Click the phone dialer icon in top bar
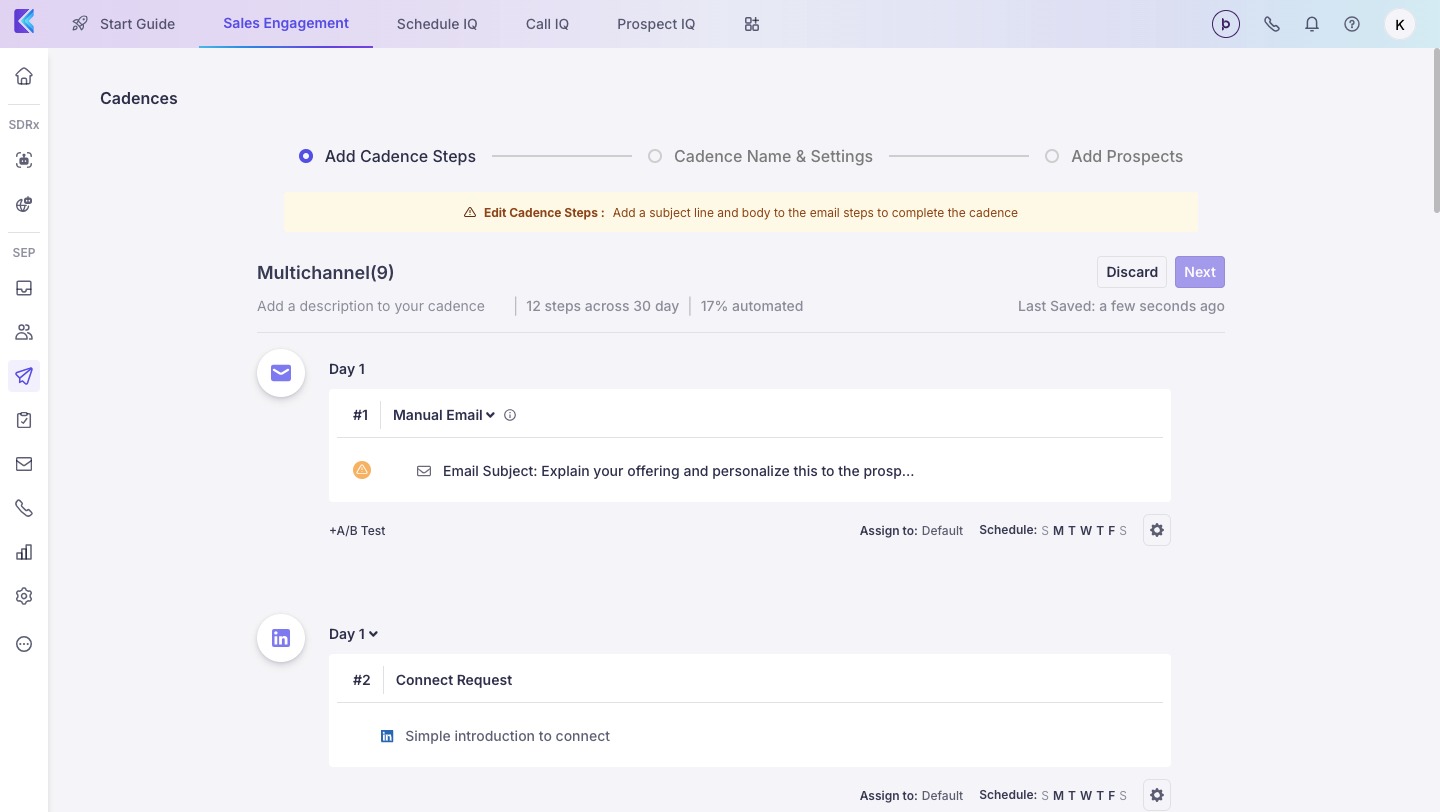Screen dimensions: 1440x812 (x=1271, y=24)
